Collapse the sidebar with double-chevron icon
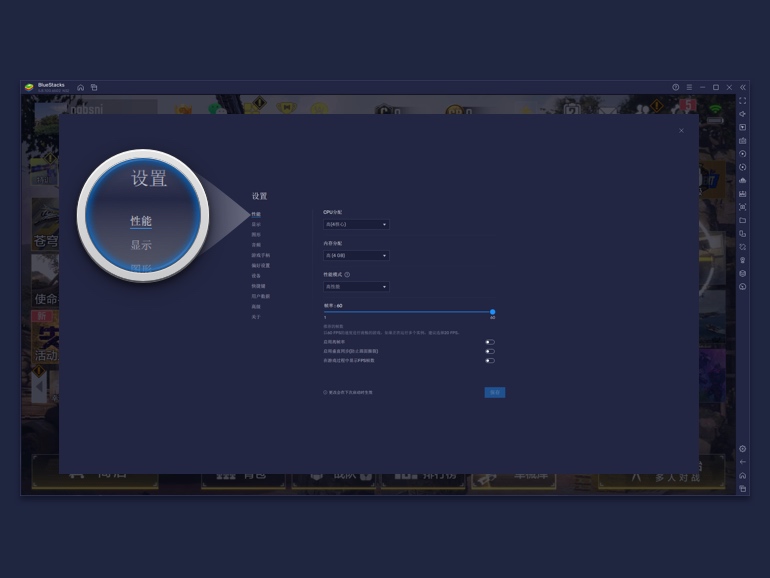The width and height of the screenshot is (770, 578). tap(742, 87)
